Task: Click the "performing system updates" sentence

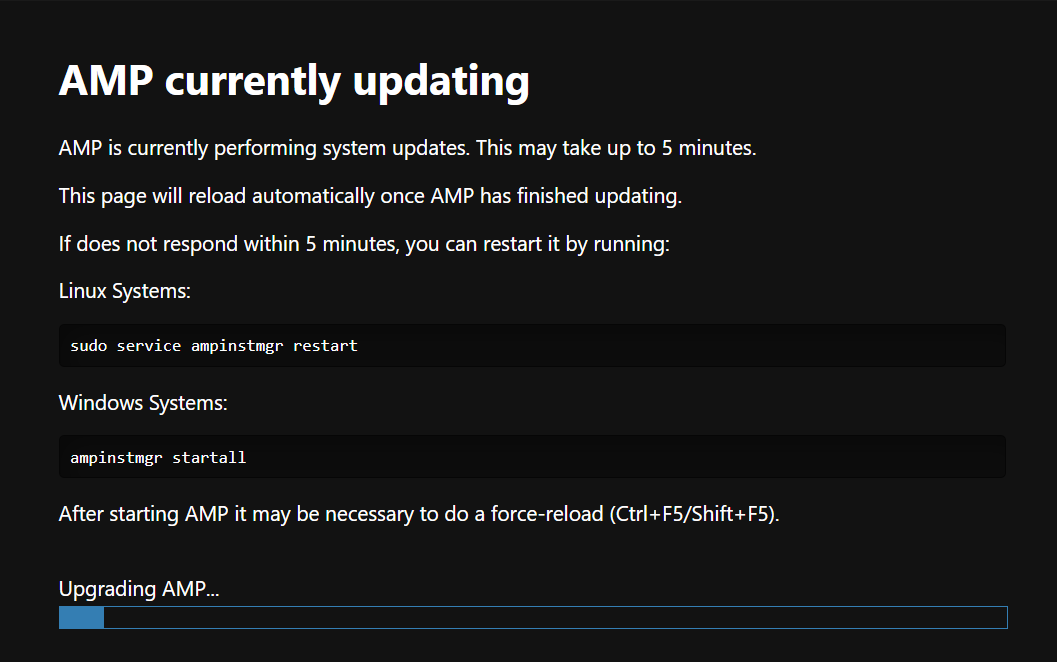Action: click(407, 149)
